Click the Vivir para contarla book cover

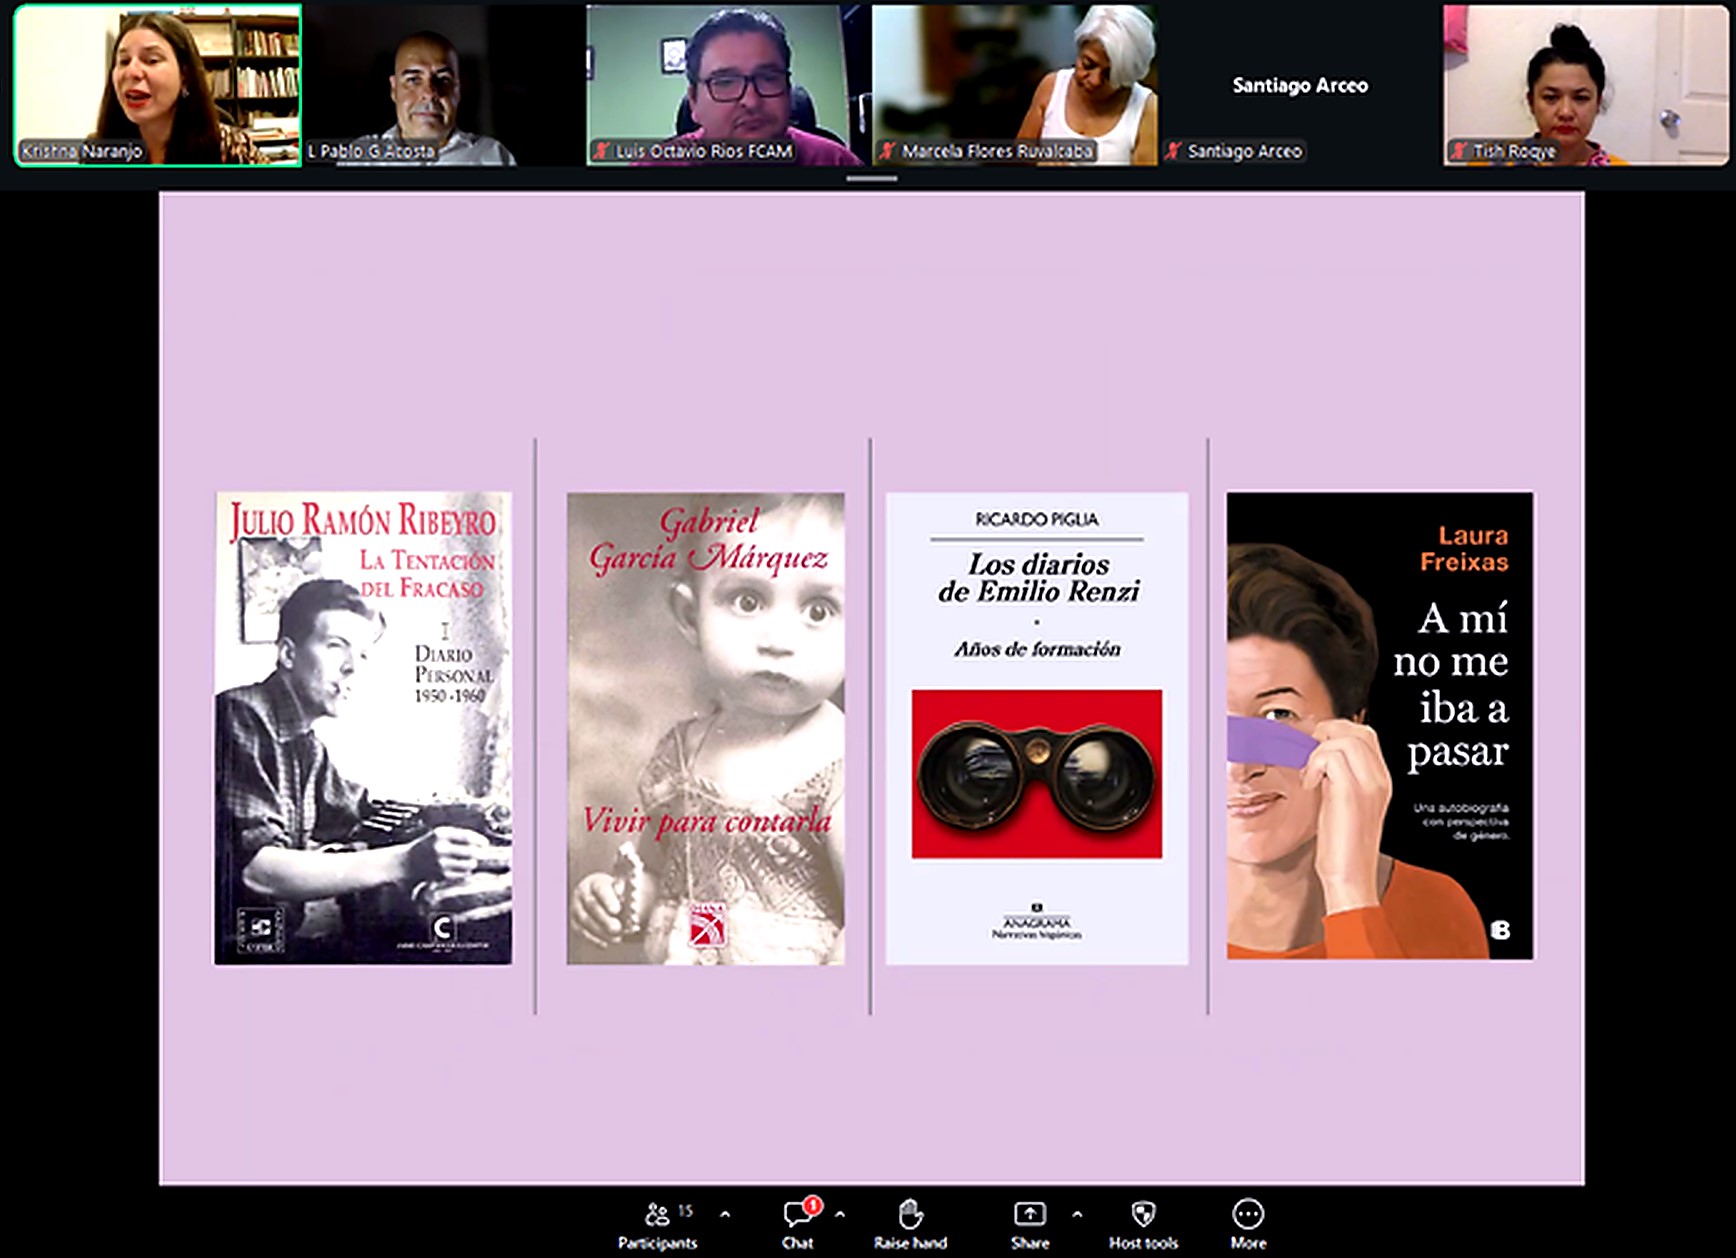706,728
